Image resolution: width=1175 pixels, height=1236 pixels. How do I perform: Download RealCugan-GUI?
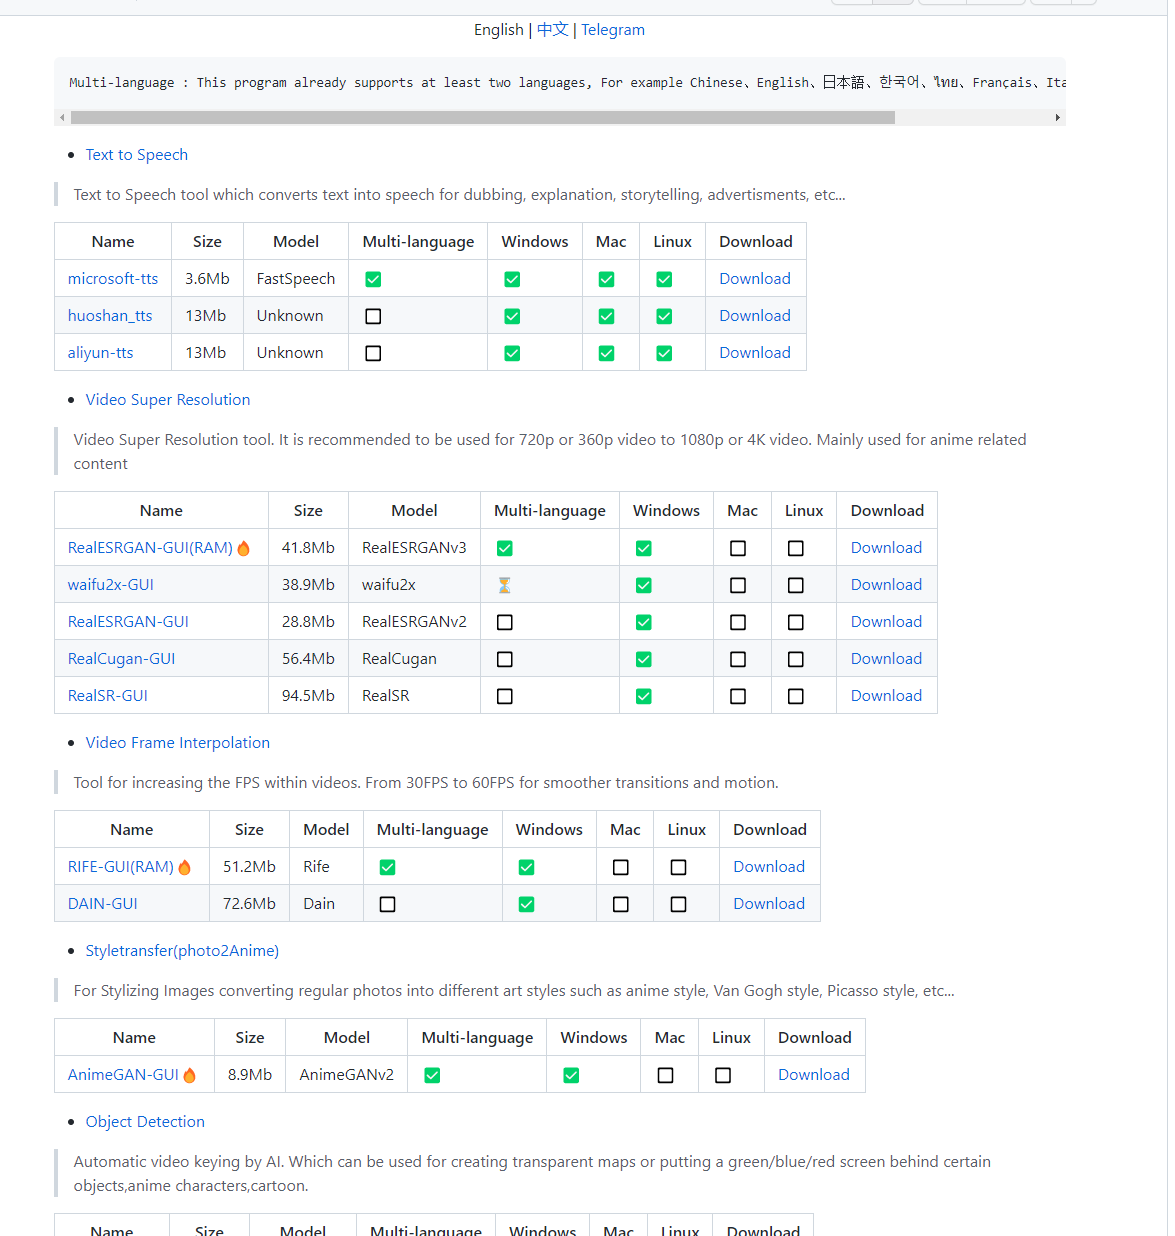coord(886,658)
